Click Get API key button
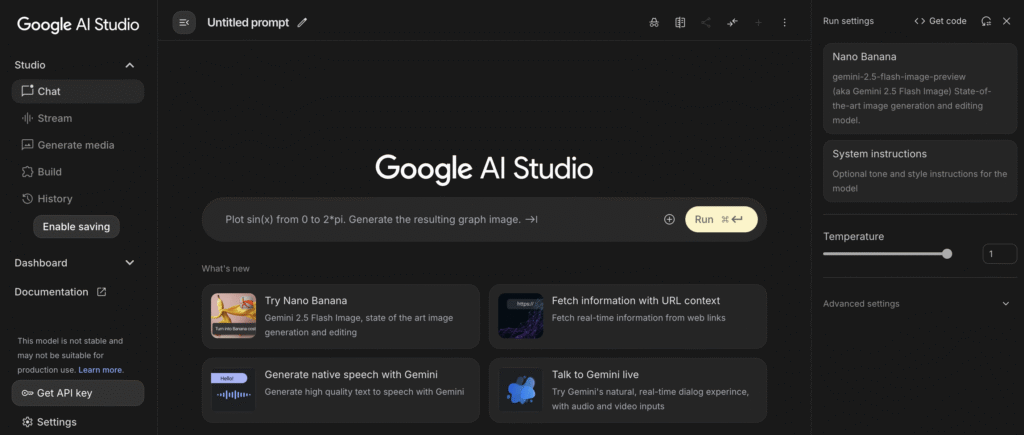Screen dimensions: 1024x435 [x=78, y=393]
